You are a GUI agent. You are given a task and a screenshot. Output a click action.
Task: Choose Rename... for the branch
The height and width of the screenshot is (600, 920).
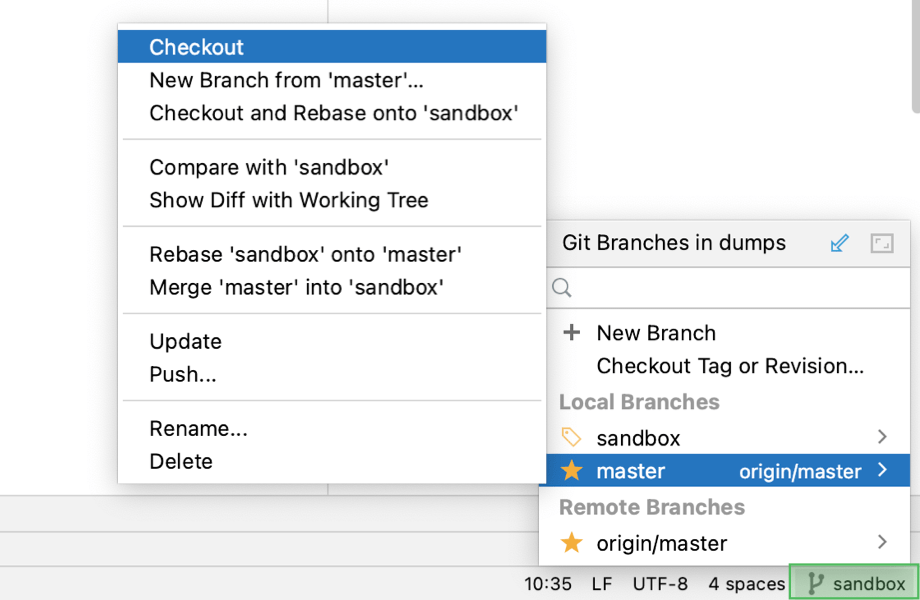pyautogui.click(x=332, y=428)
